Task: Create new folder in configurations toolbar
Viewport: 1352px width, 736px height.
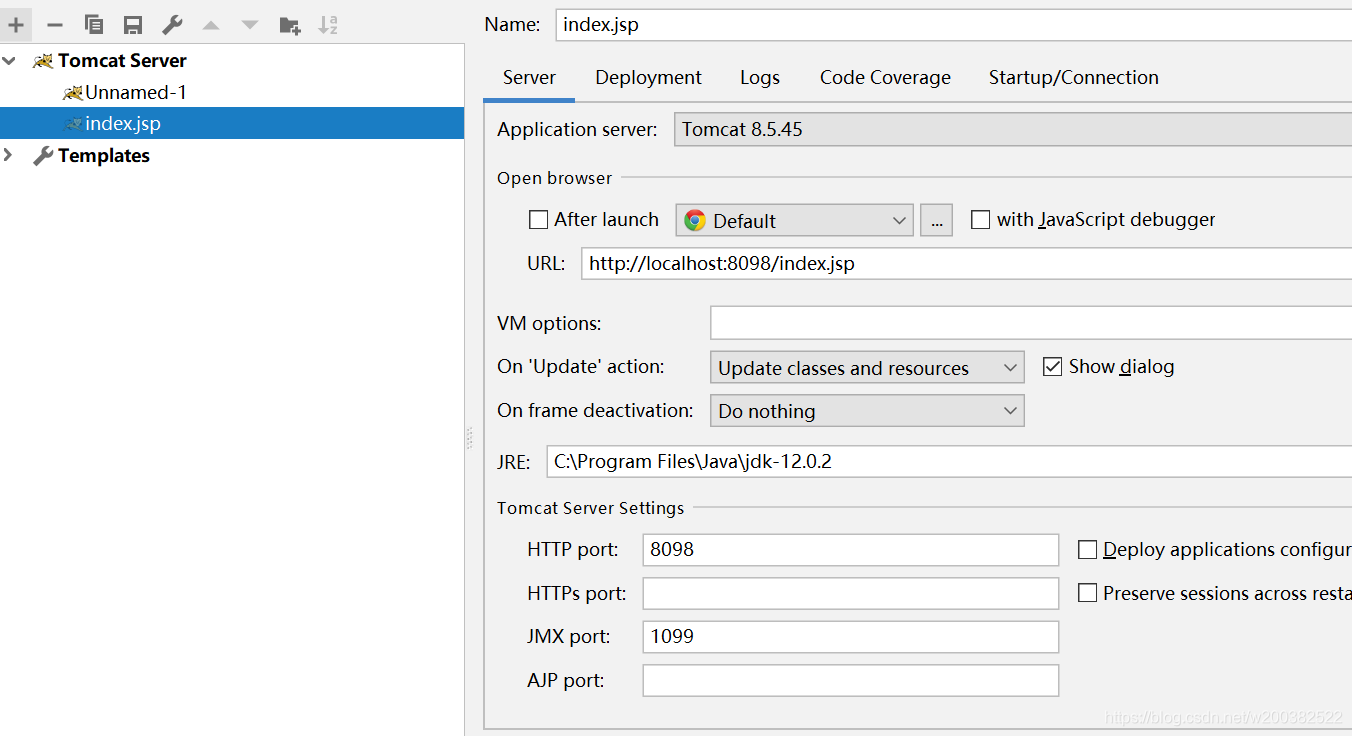Action: tap(290, 24)
